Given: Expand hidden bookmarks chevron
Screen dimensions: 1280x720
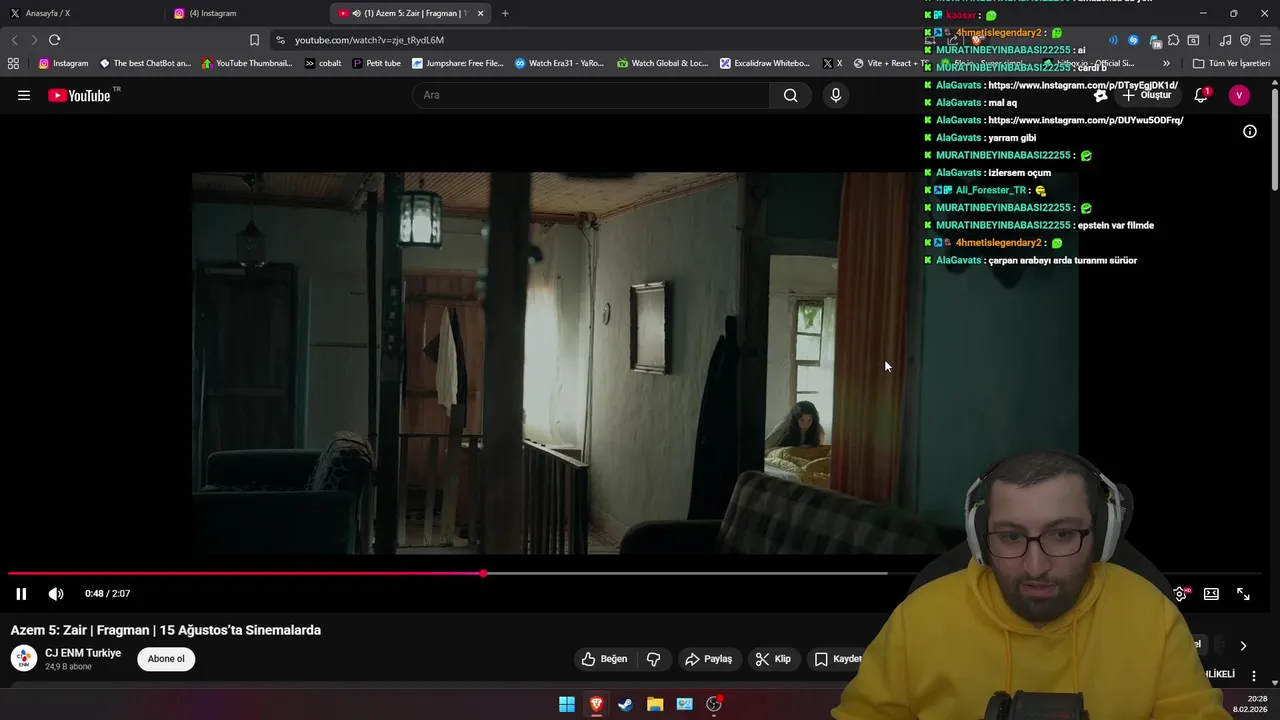Looking at the screenshot, I should (1166, 63).
